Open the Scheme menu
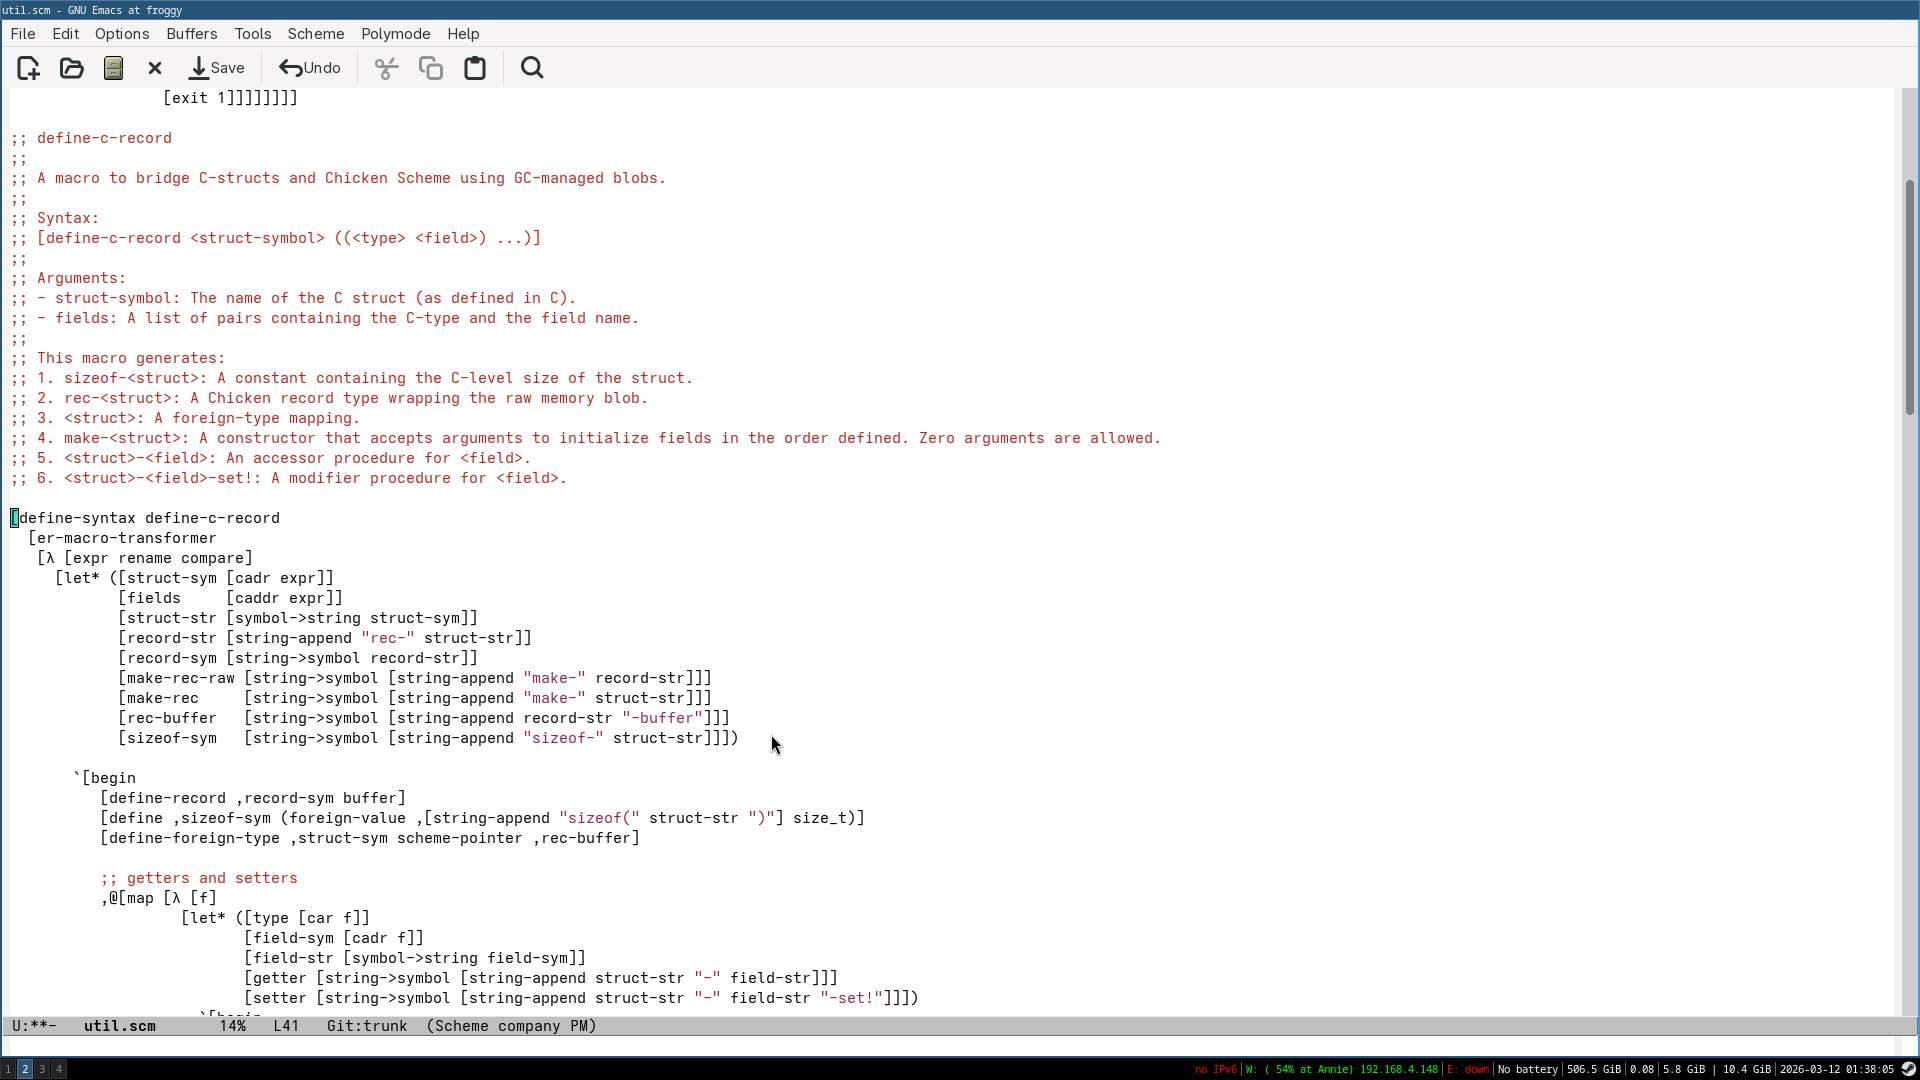Screen dimensions: 1920x1080 pos(315,33)
